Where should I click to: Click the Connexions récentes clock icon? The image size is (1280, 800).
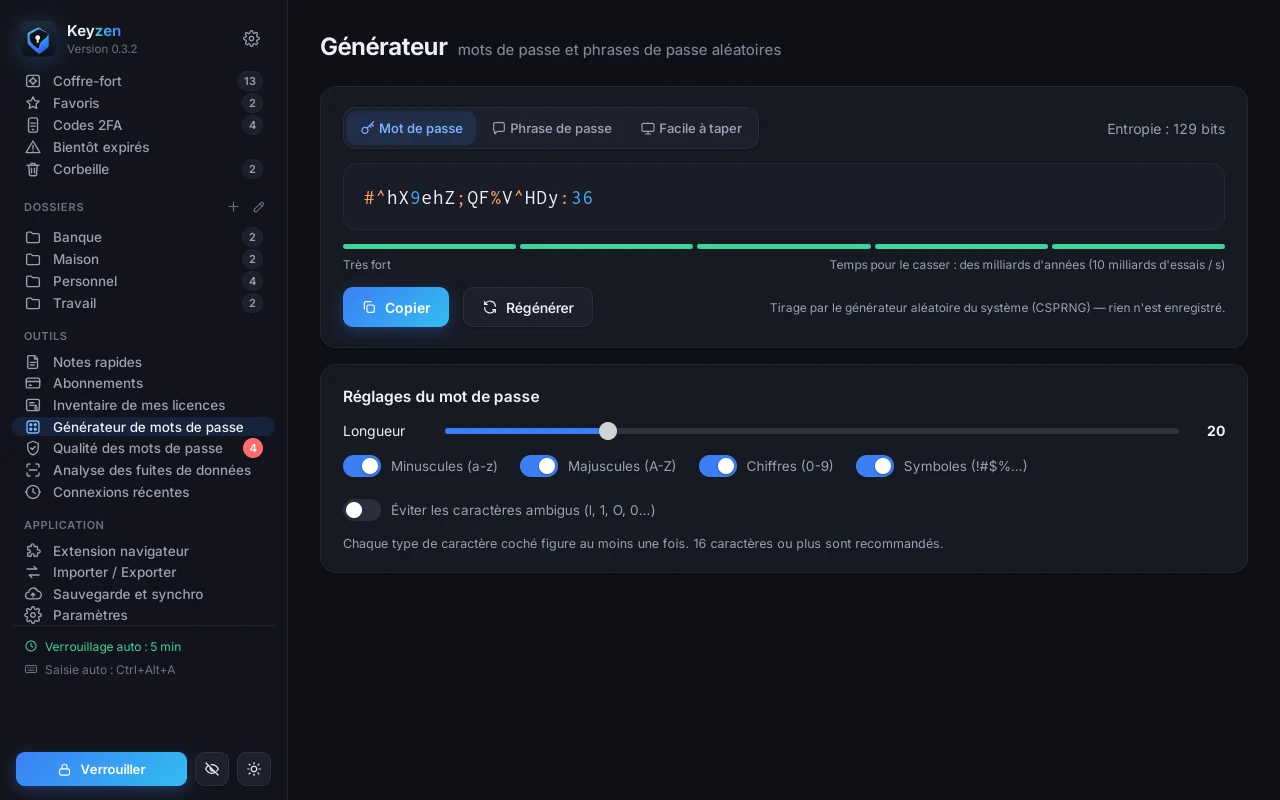[33, 492]
